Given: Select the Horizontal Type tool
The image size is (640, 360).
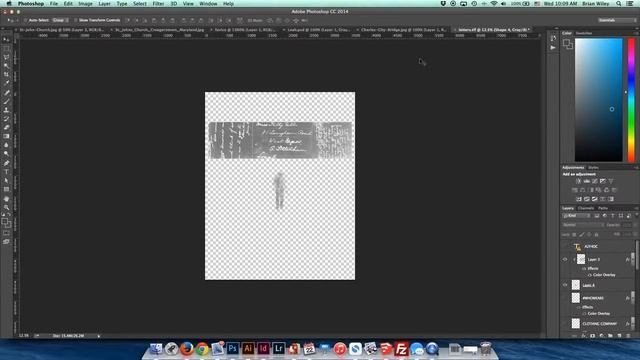Looking at the screenshot, I should pos(6,172).
